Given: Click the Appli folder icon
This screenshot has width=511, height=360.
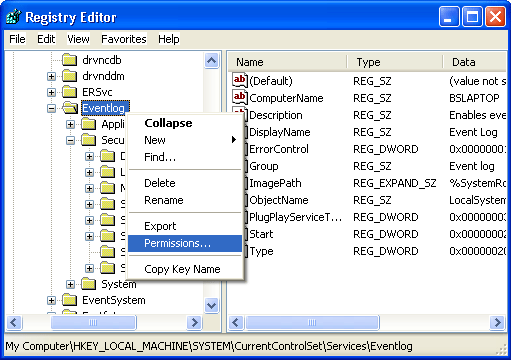Looking at the screenshot, I should click(x=89, y=124).
